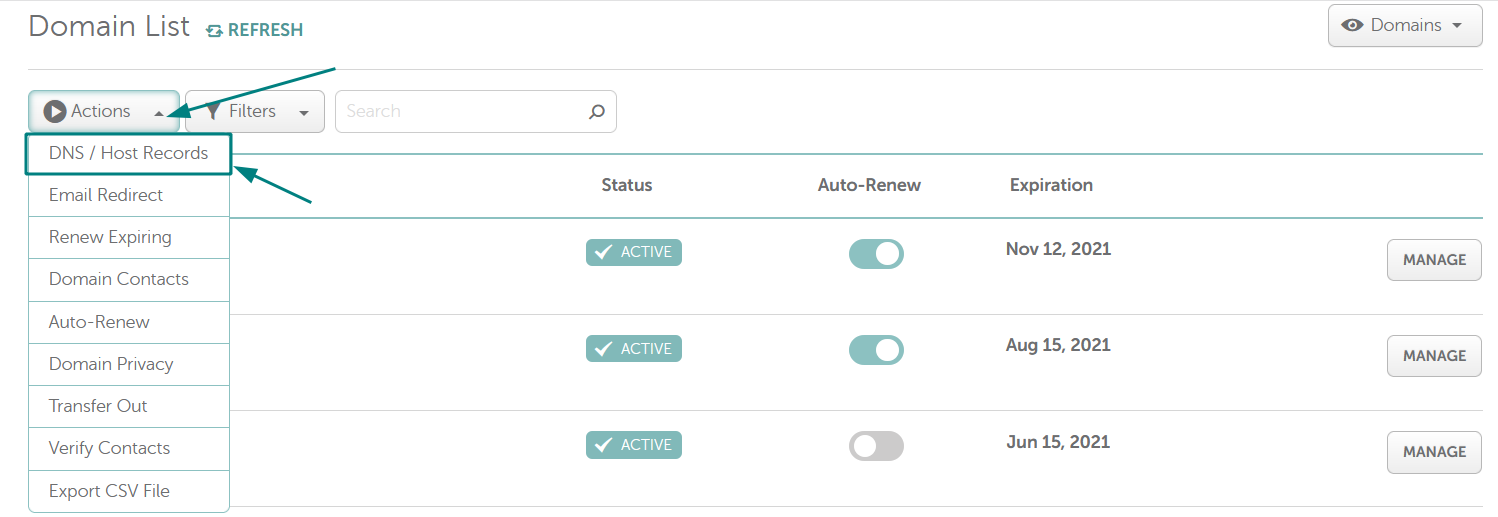Enable auto-renew for Jun 15, 2021 domain
The width and height of the screenshot is (1498, 517).
point(876,446)
